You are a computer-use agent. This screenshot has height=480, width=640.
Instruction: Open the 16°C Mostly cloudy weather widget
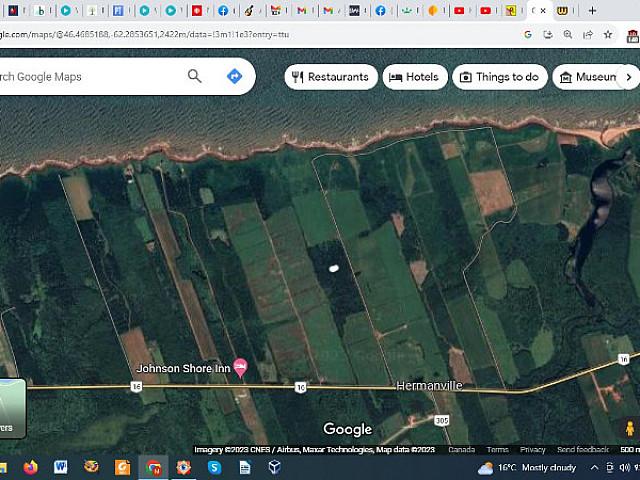click(x=527, y=468)
